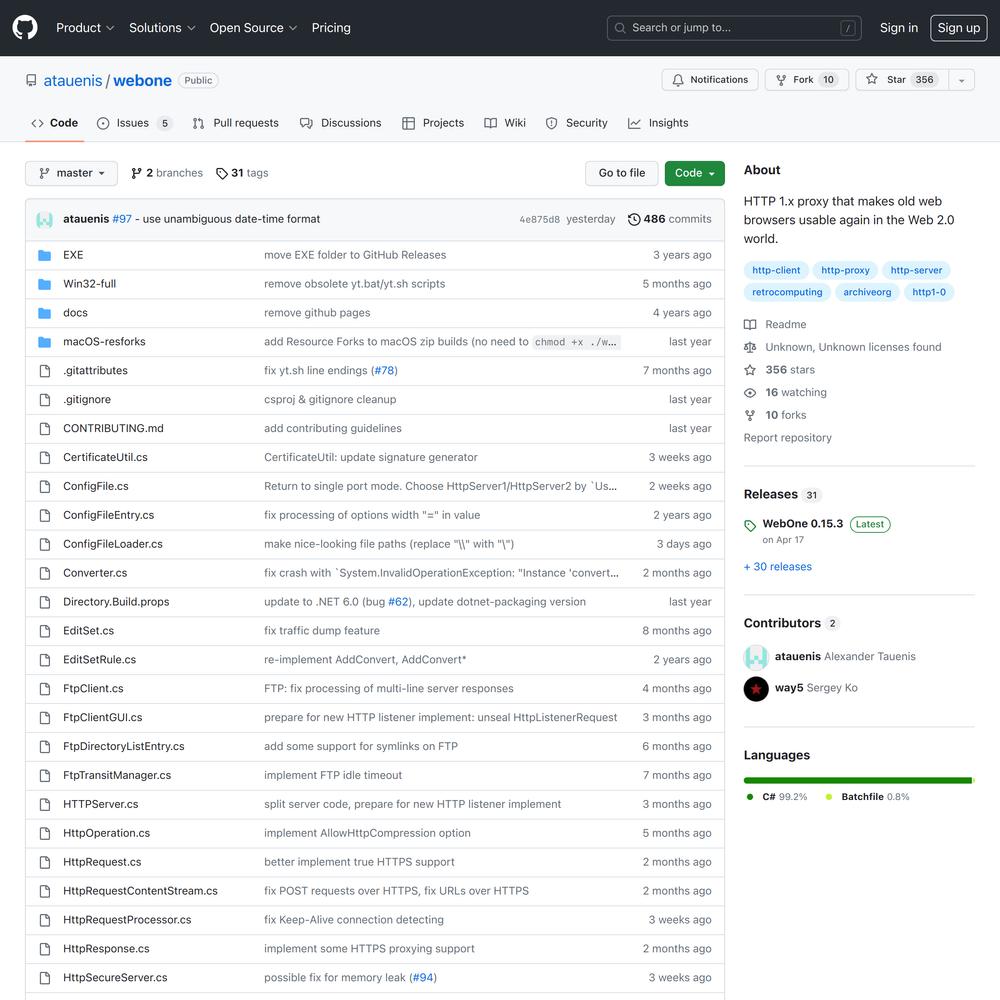Click the eye icon next to 16 watching
Image resolution: width=1000 pixels, height=1000 pixels.
pyautogui.click(x=750, y=392)
